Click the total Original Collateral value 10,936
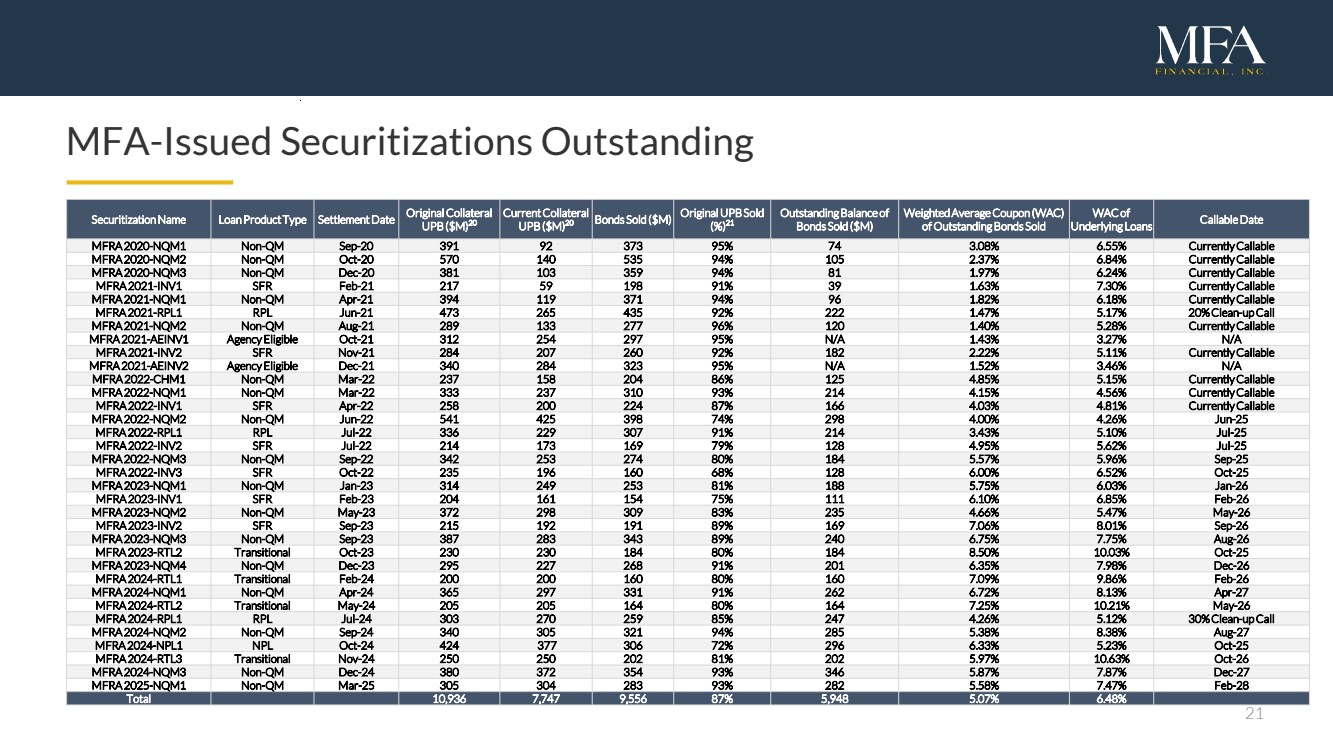Viewport: 1333px width, 749px height. tap(449, 698)
